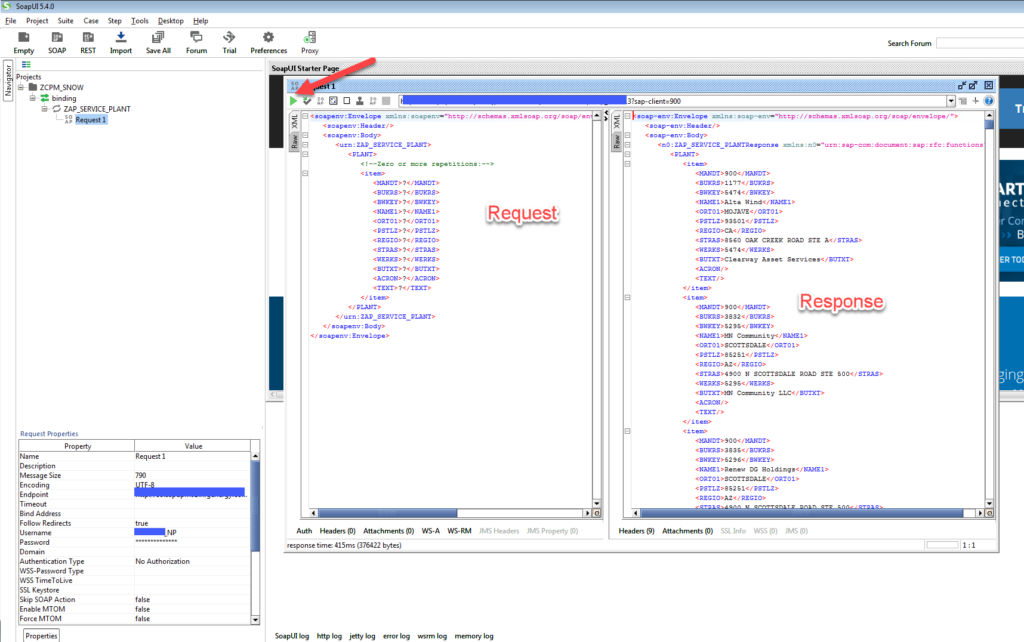The image size is (1024, 642).
Task: Click the binding interface icon
Action: click(x=44, y=98)
